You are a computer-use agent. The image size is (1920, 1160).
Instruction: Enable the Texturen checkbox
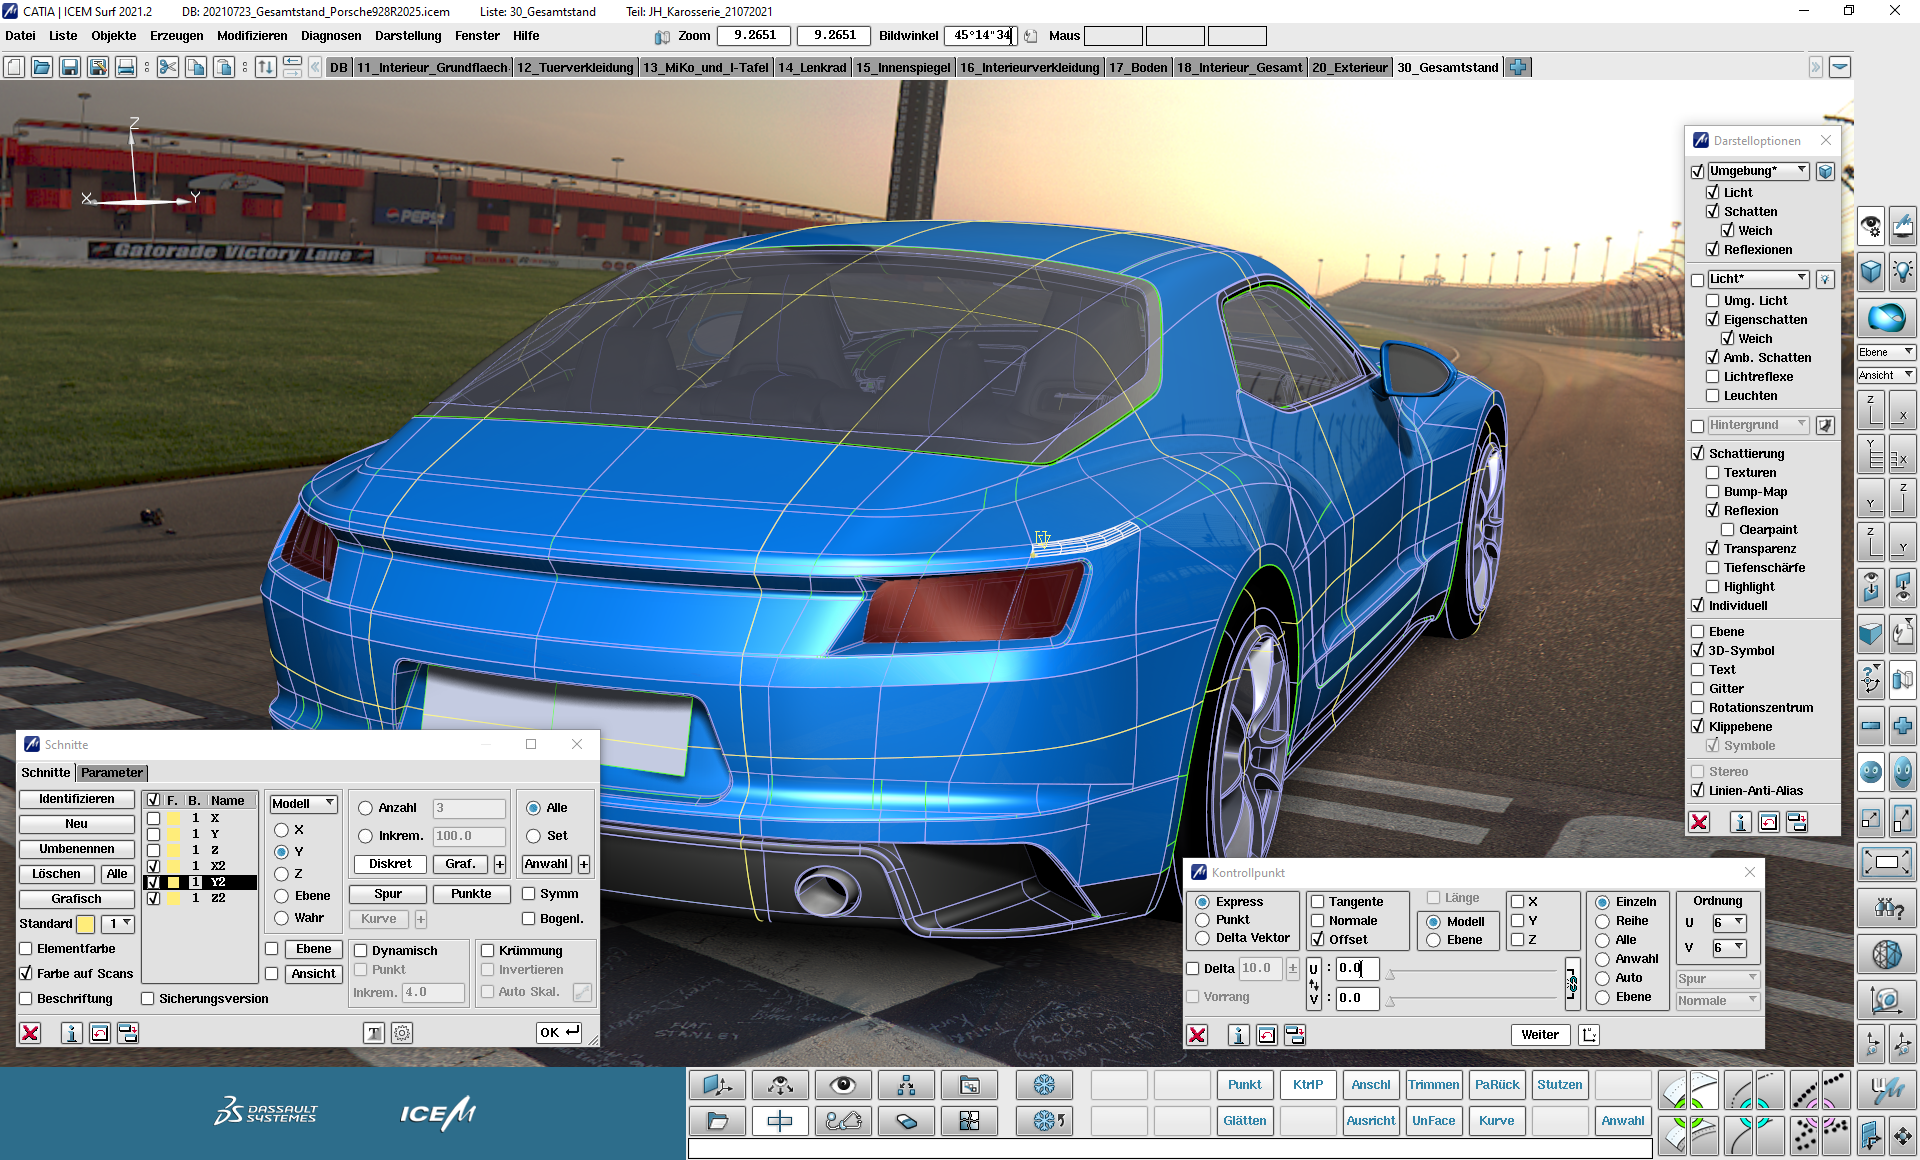click(x=1713, y=473)
